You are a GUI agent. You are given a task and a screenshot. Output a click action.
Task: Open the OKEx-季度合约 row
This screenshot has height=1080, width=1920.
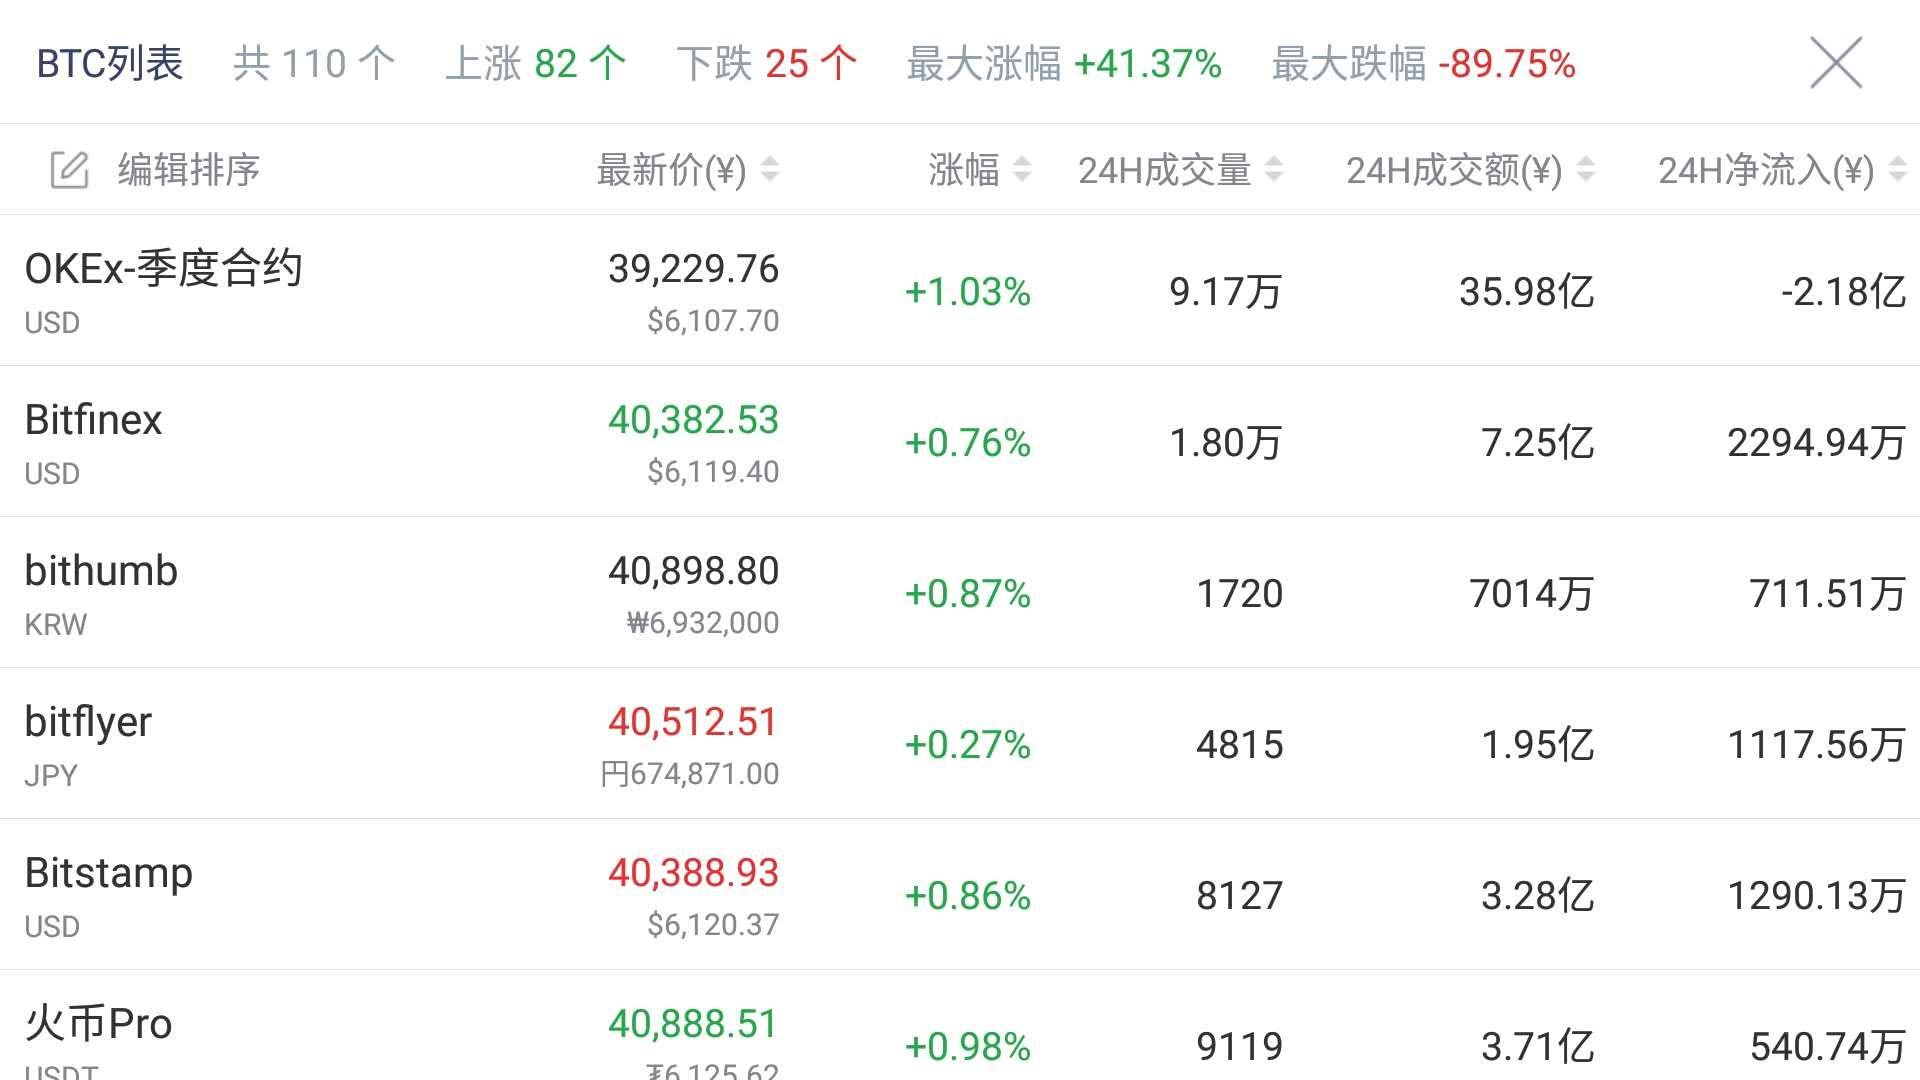coord(960,290)
